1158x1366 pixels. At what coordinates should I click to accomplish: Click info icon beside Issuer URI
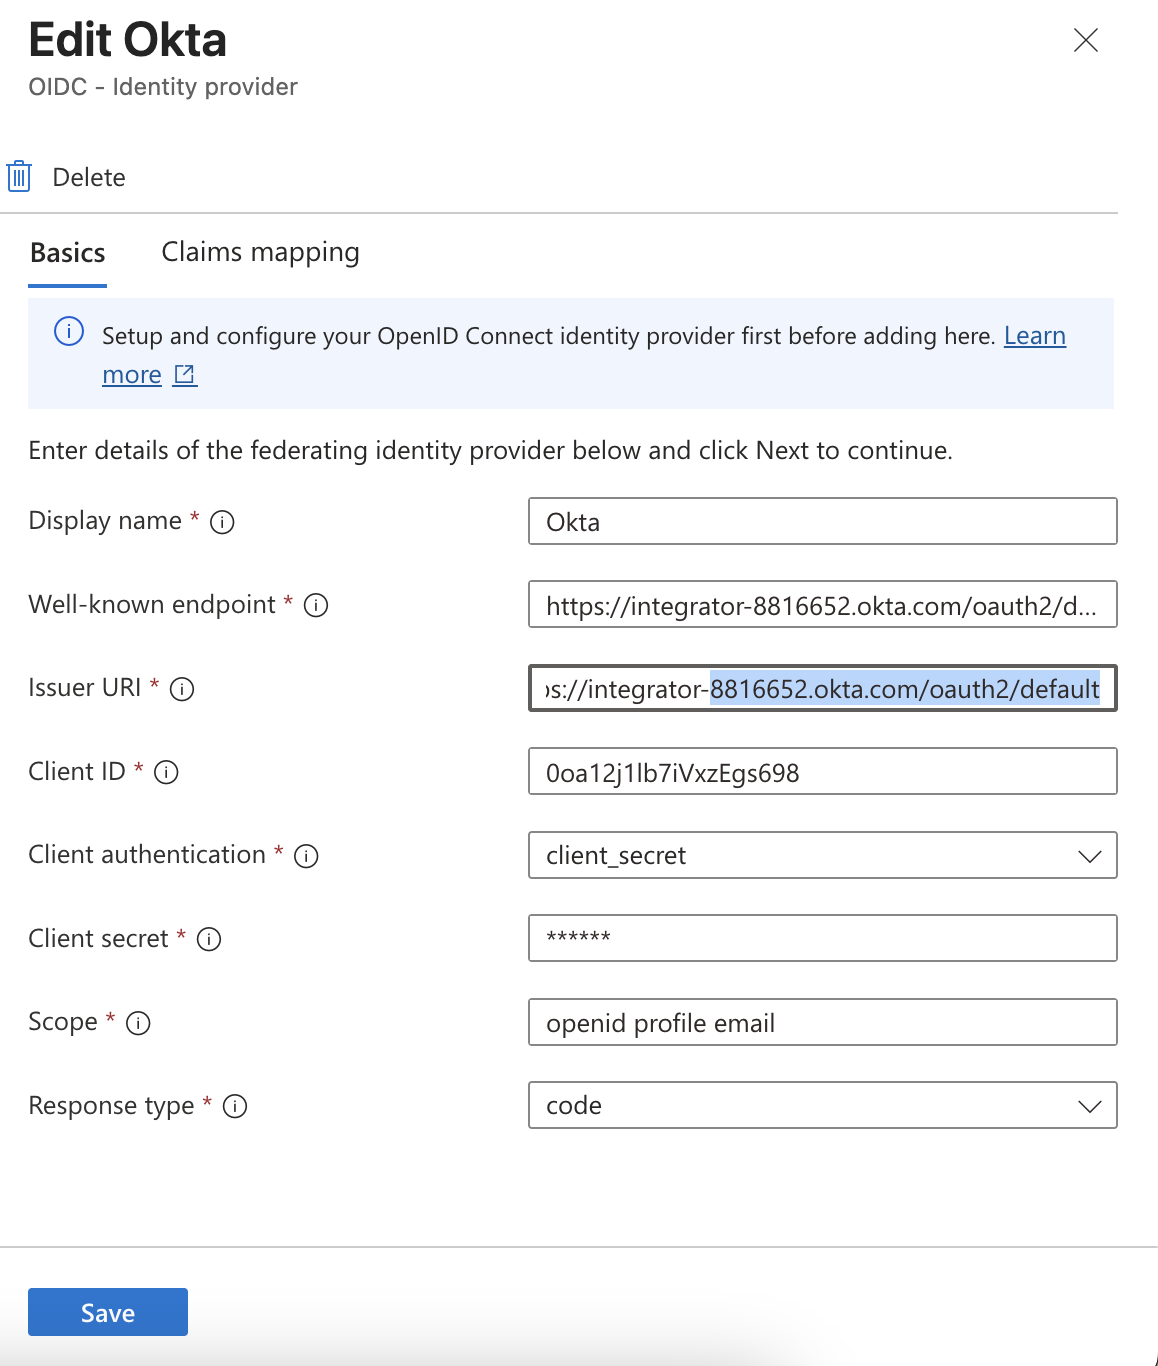182,689
